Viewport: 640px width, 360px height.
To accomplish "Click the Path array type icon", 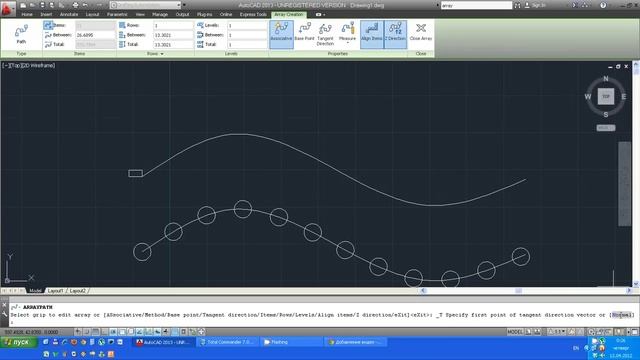I will click(21, 34).
